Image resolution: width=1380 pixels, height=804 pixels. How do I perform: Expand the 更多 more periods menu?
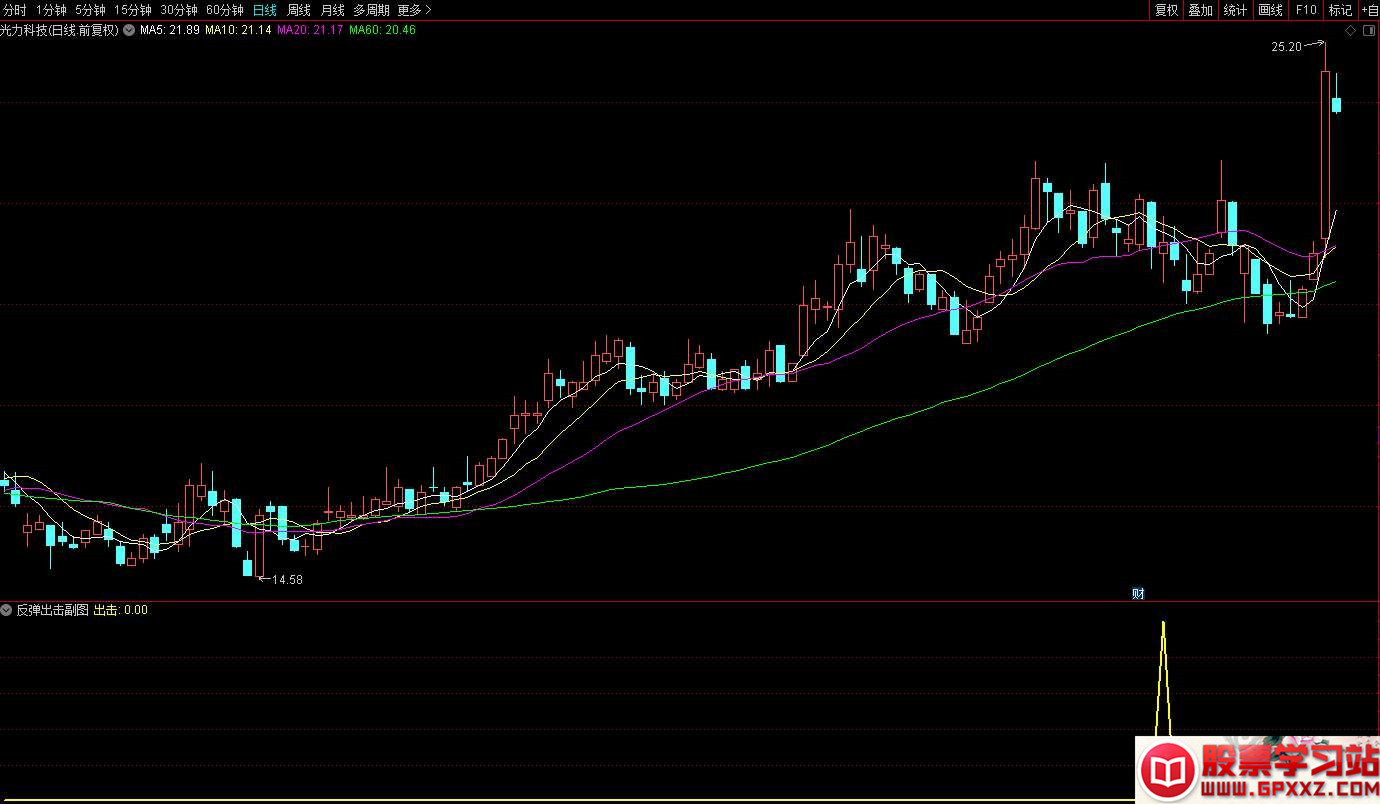pyautogui.click(x=414, y=10)
